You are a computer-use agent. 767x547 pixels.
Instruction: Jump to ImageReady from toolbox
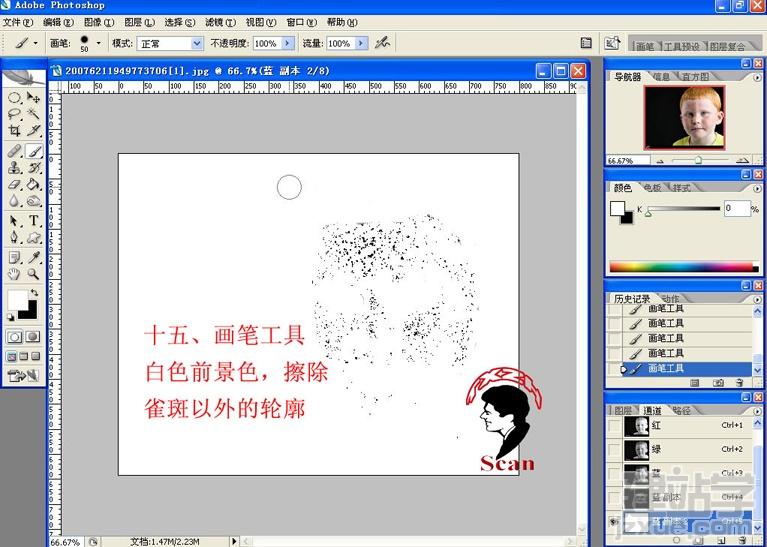pyautogui.click(x=23, y=376)
